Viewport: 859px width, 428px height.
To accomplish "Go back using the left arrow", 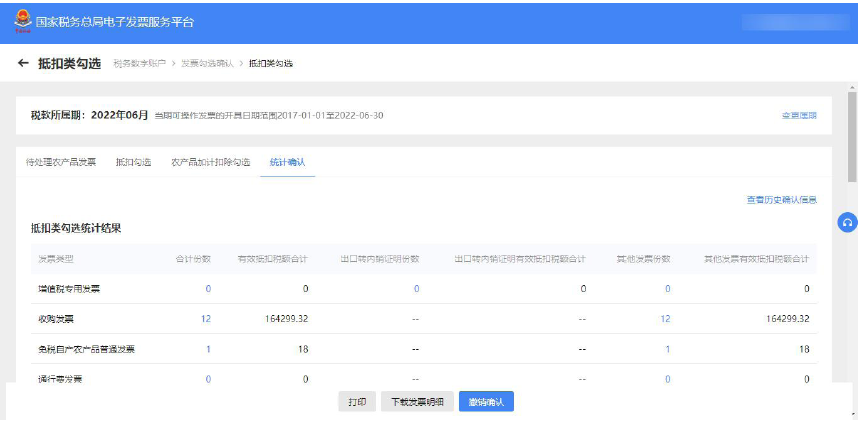I will tap(23, 64).
